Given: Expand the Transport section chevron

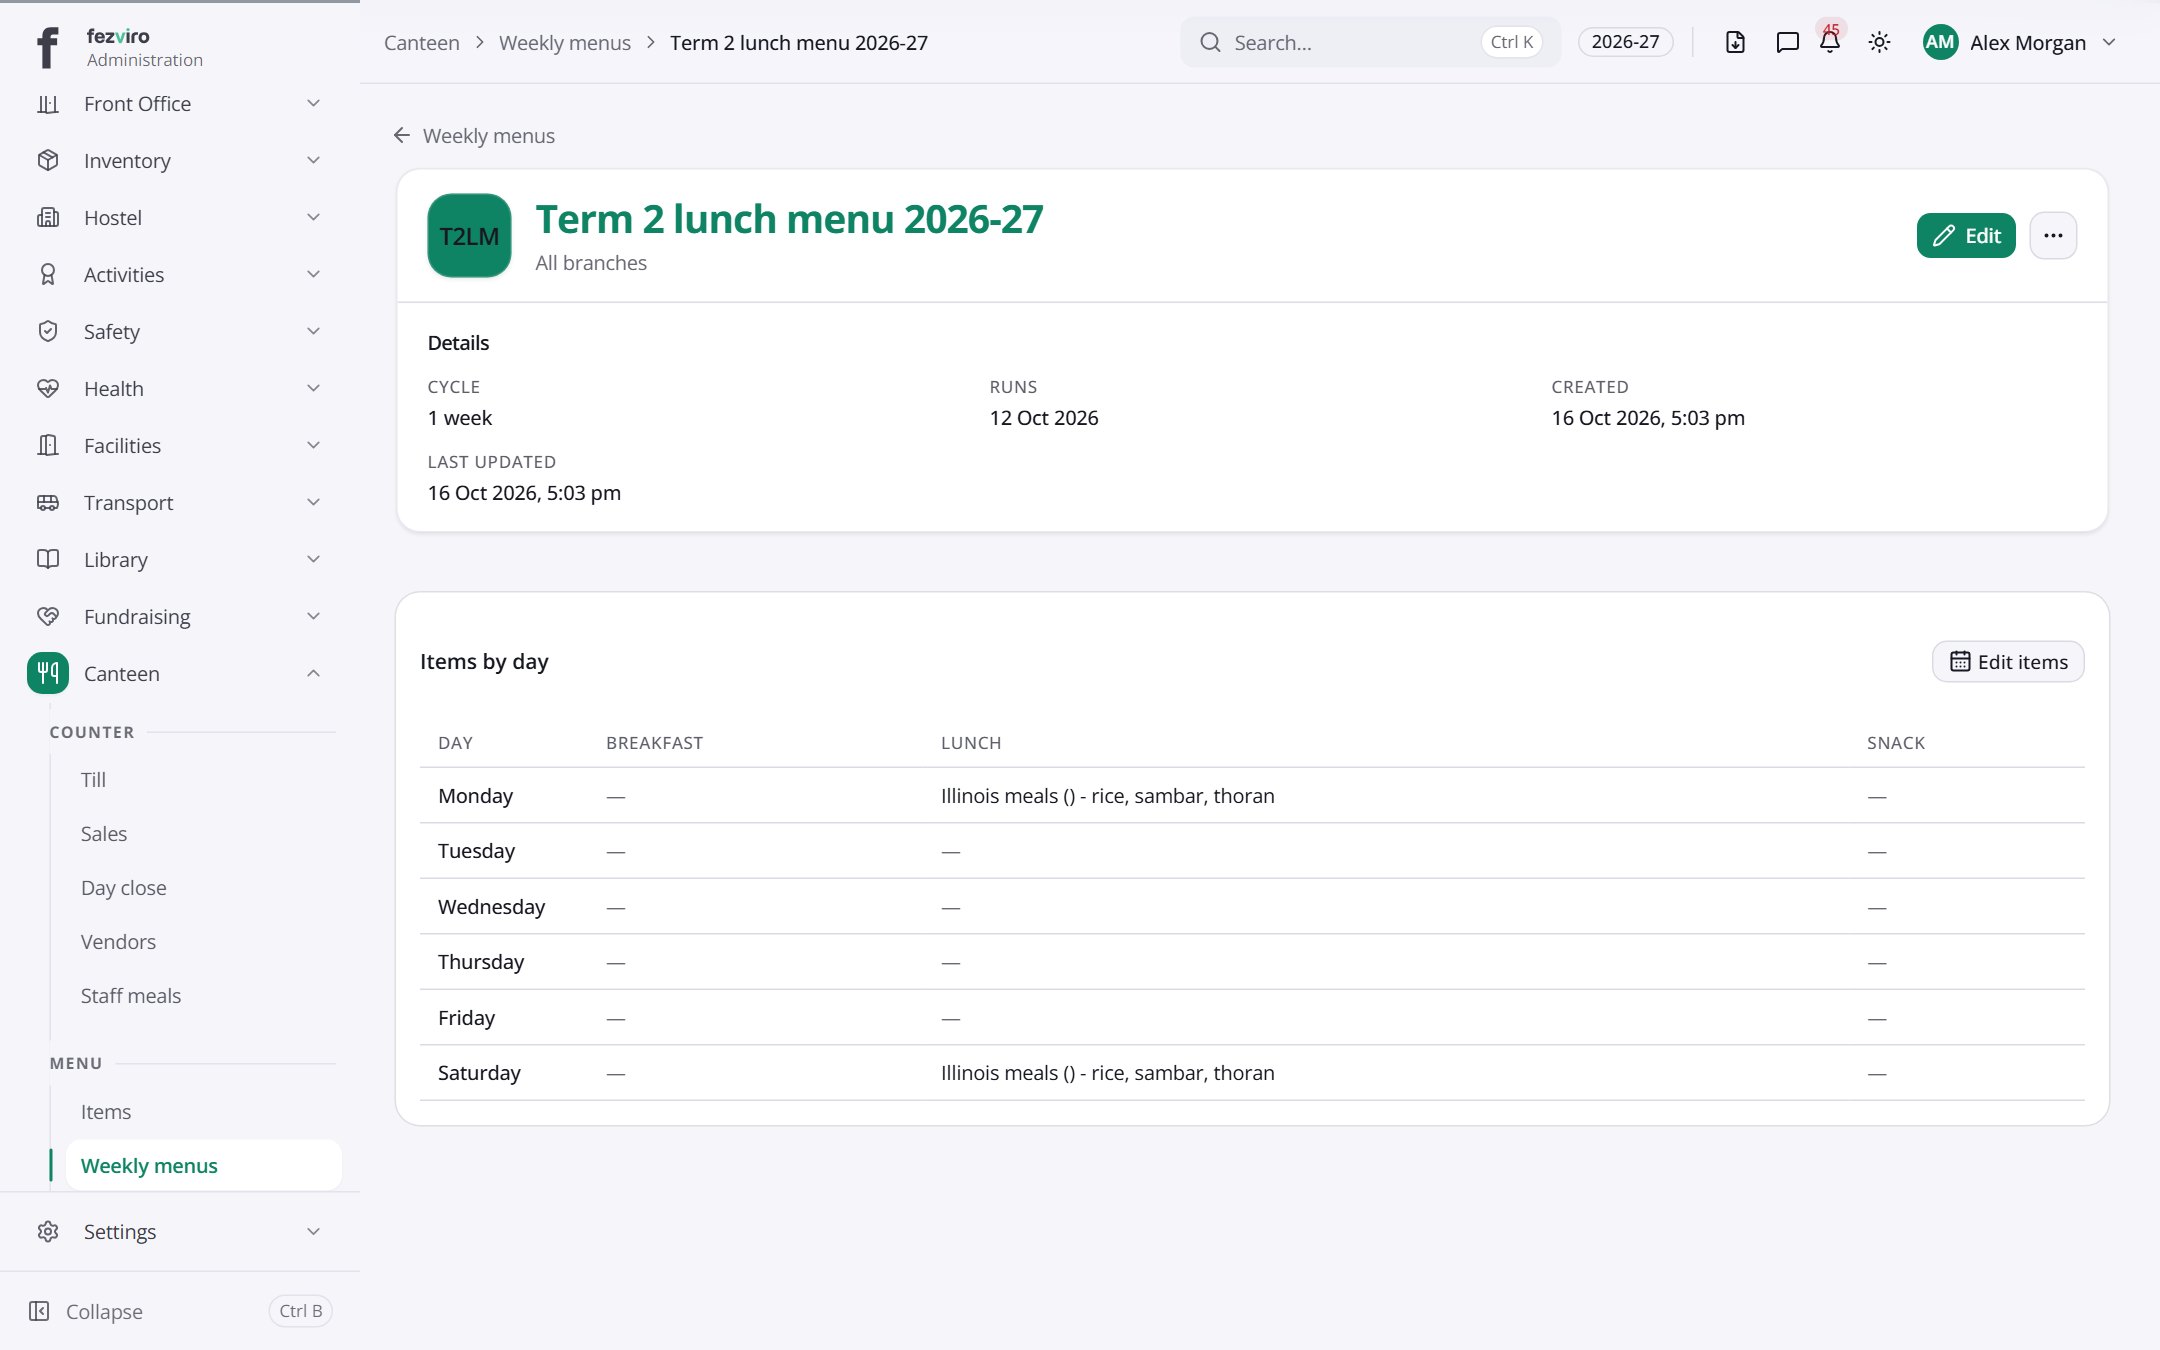Looking at the screenshot, I should (313, 503).
